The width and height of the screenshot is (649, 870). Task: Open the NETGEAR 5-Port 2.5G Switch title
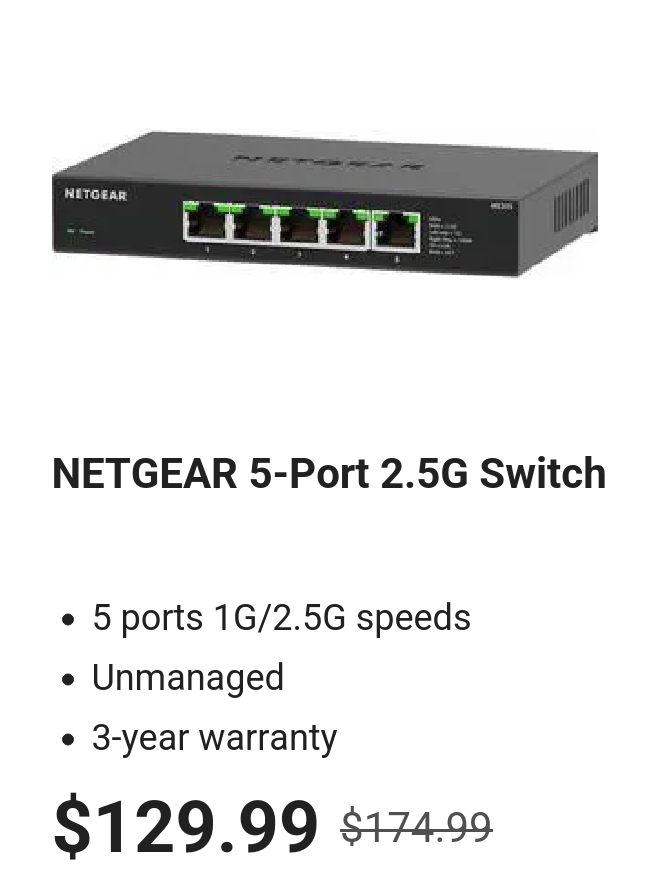(x=329, y=473)
